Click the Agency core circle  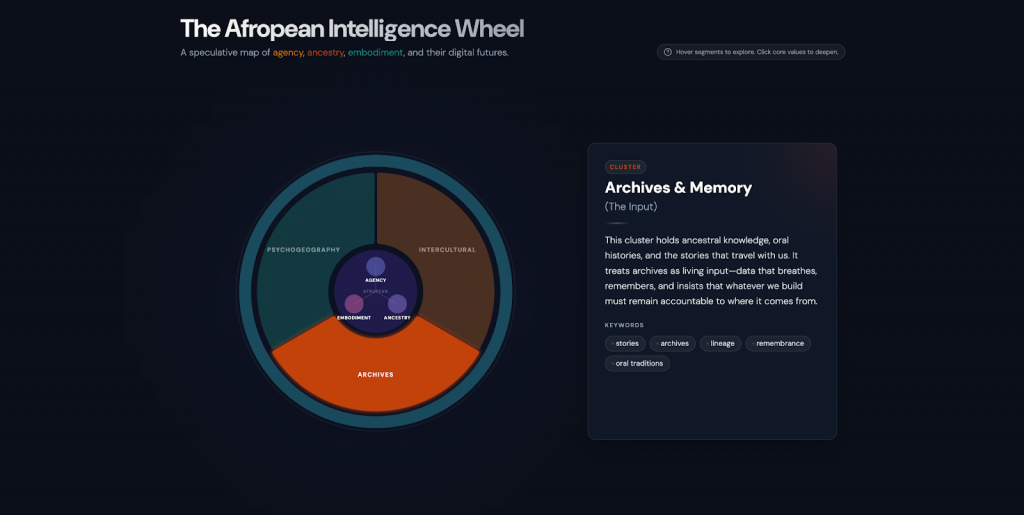(375, 266)
